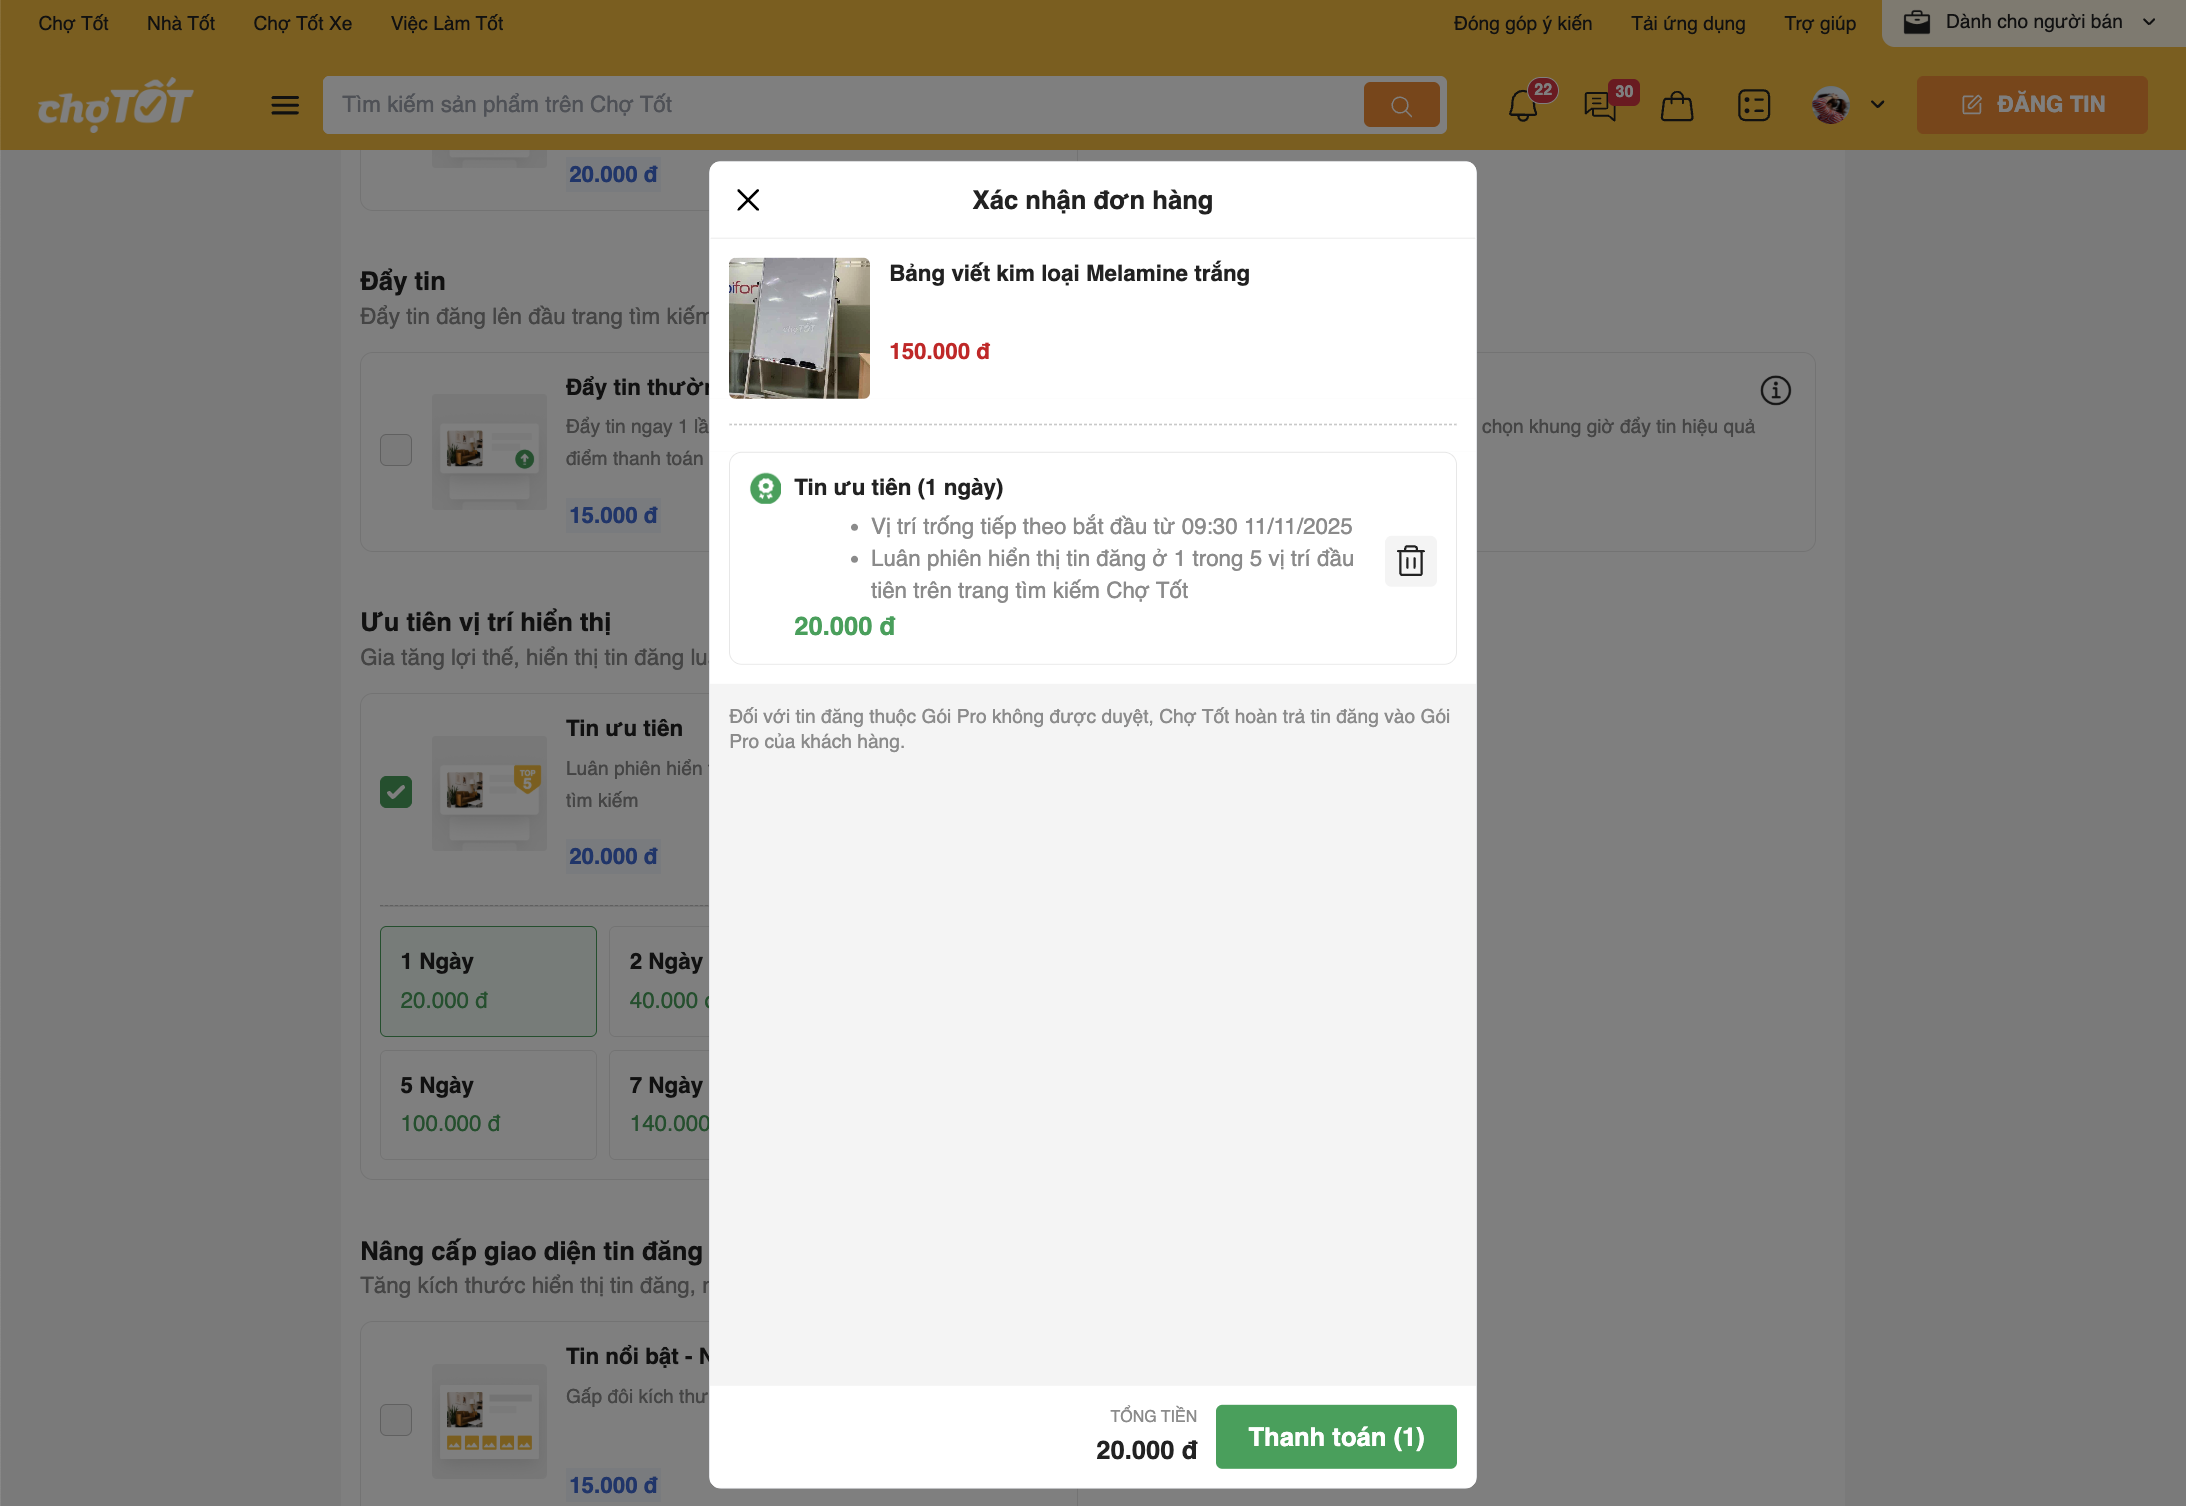Screen dimensions: 2186x1506
Task: Click the Bảng viết product thumbnail
Action: [799, 328]
